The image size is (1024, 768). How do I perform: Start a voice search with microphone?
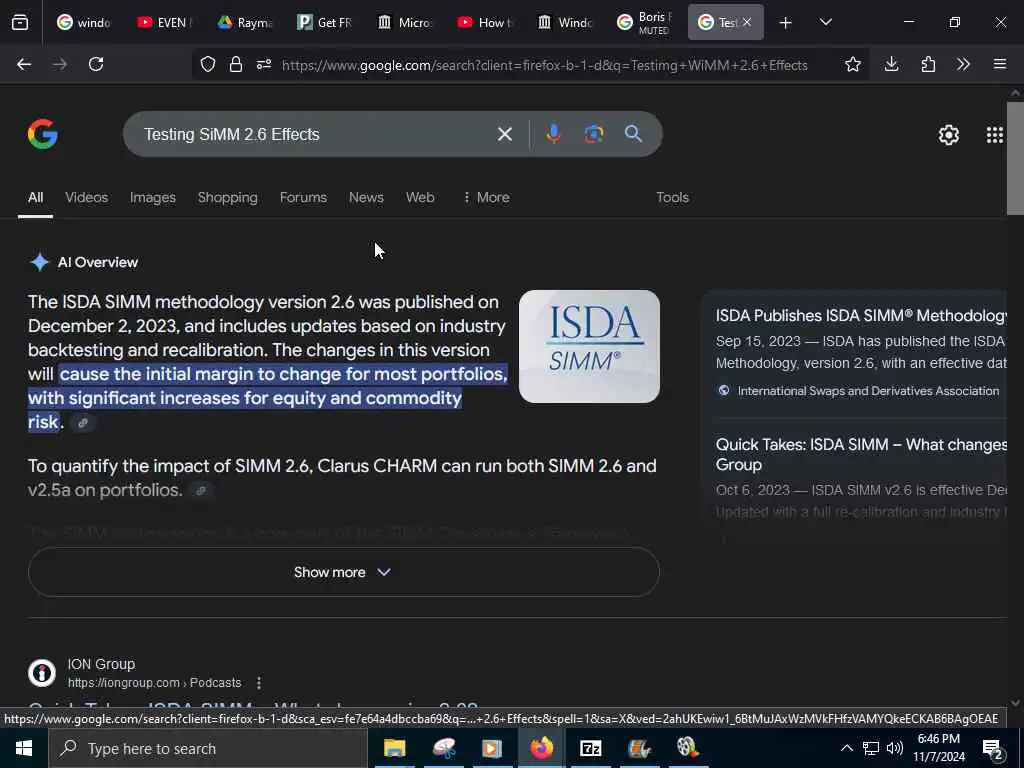(553, 134)
